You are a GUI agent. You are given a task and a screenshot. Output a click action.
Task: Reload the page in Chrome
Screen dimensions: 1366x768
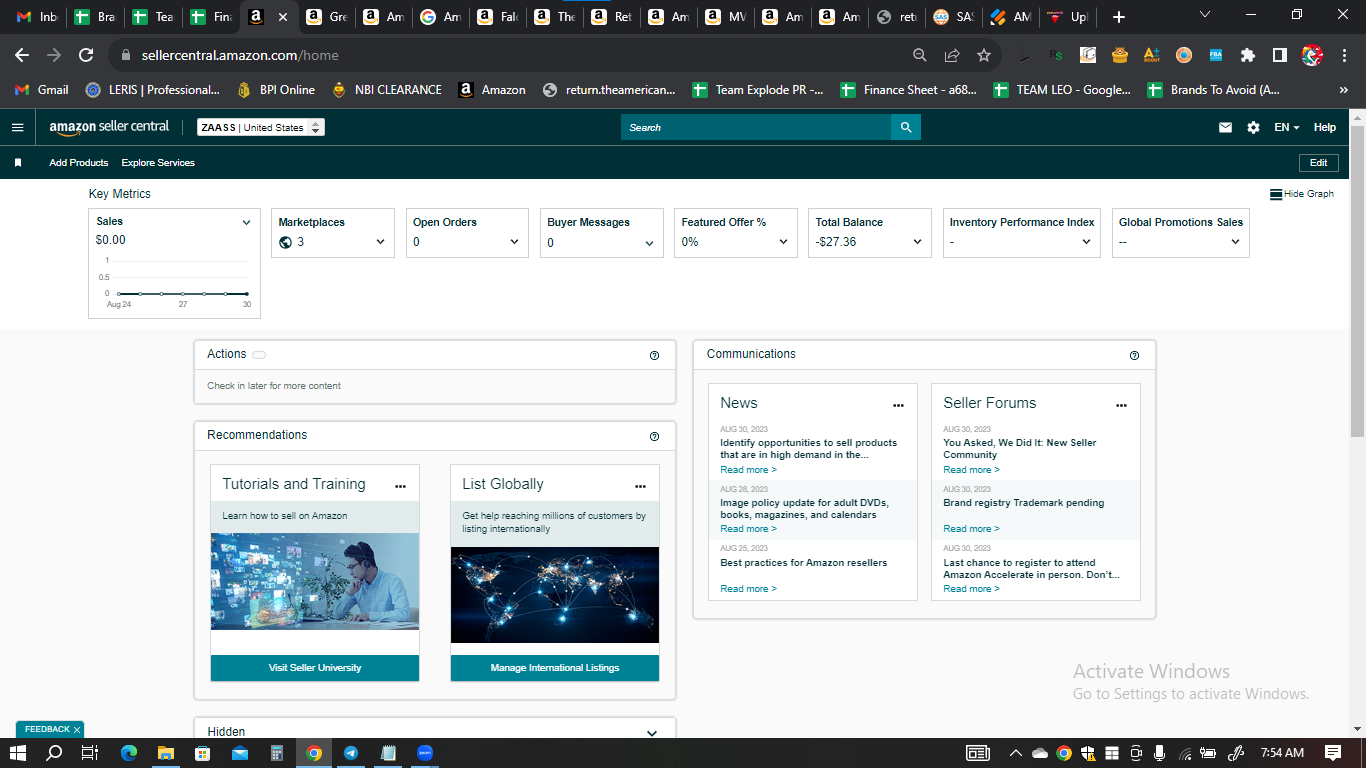pos(86,55)
